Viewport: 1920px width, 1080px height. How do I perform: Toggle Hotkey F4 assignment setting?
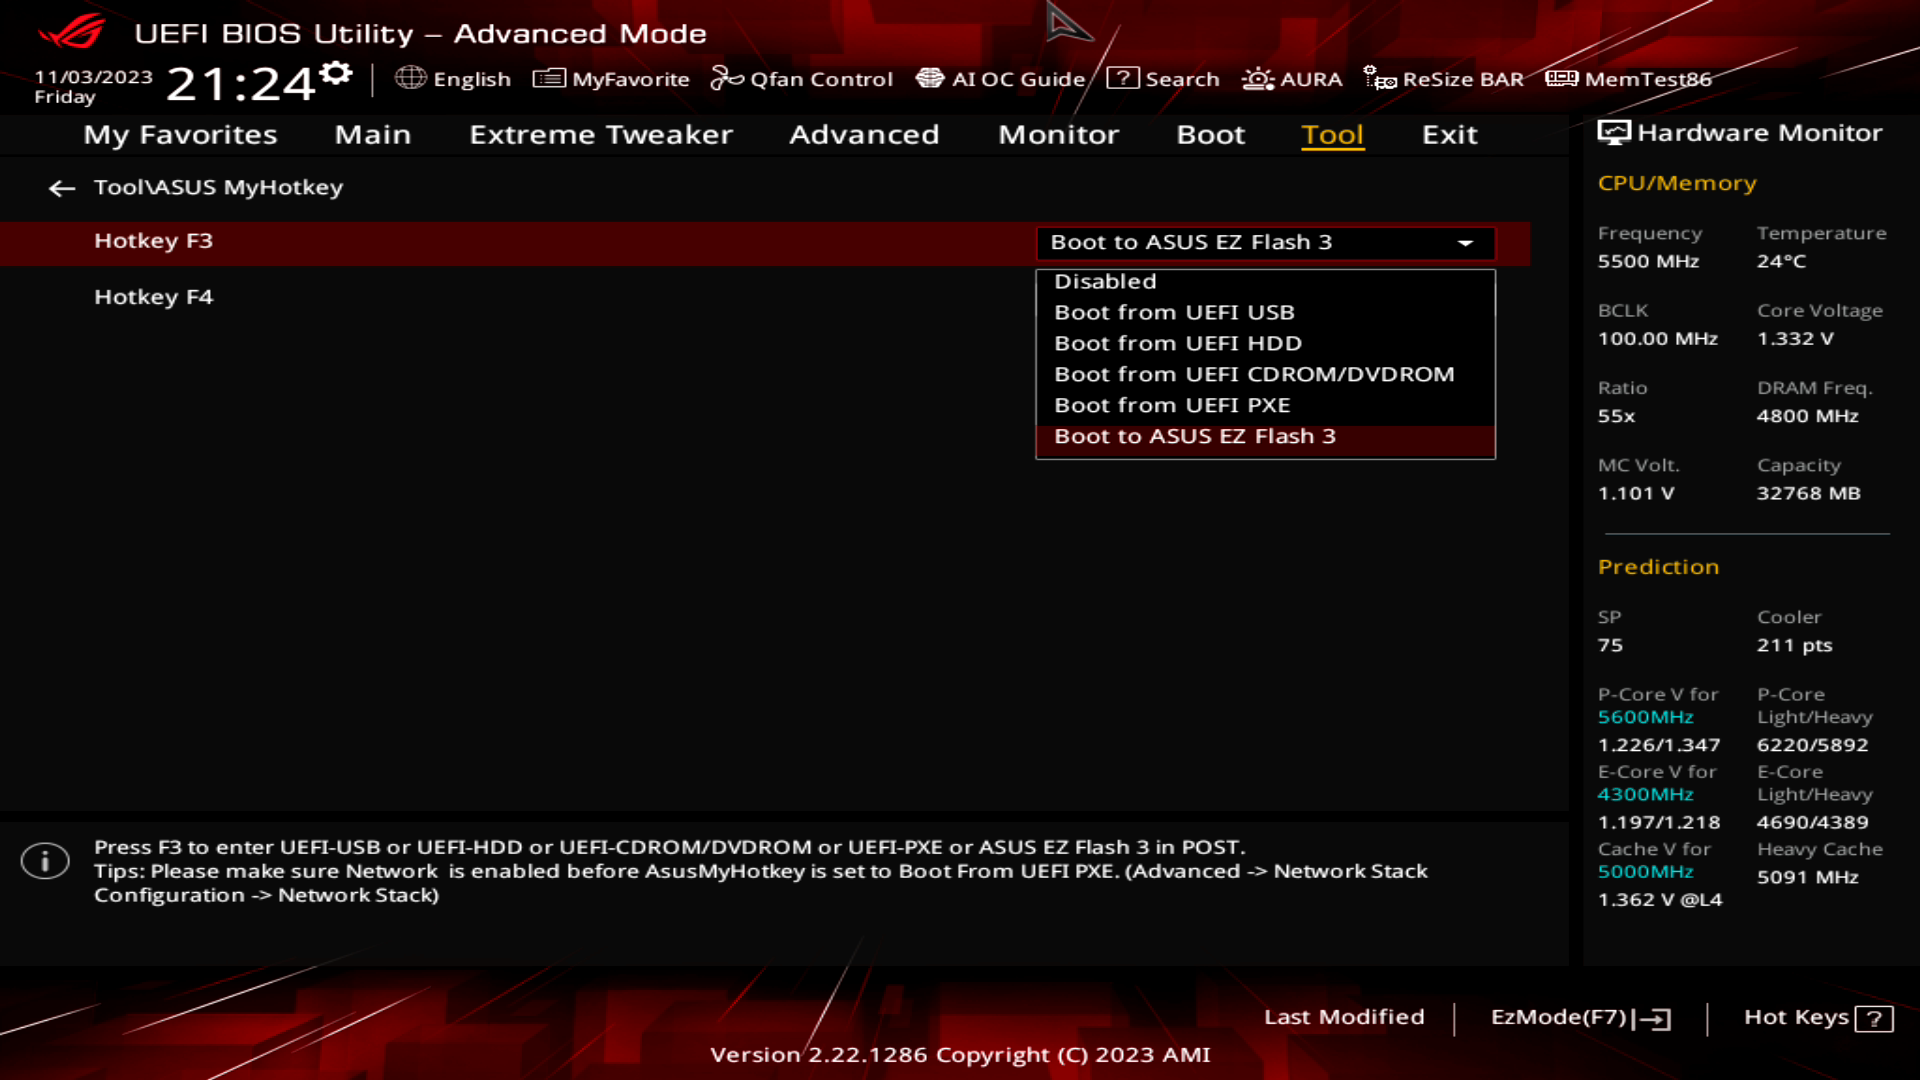1261,295
